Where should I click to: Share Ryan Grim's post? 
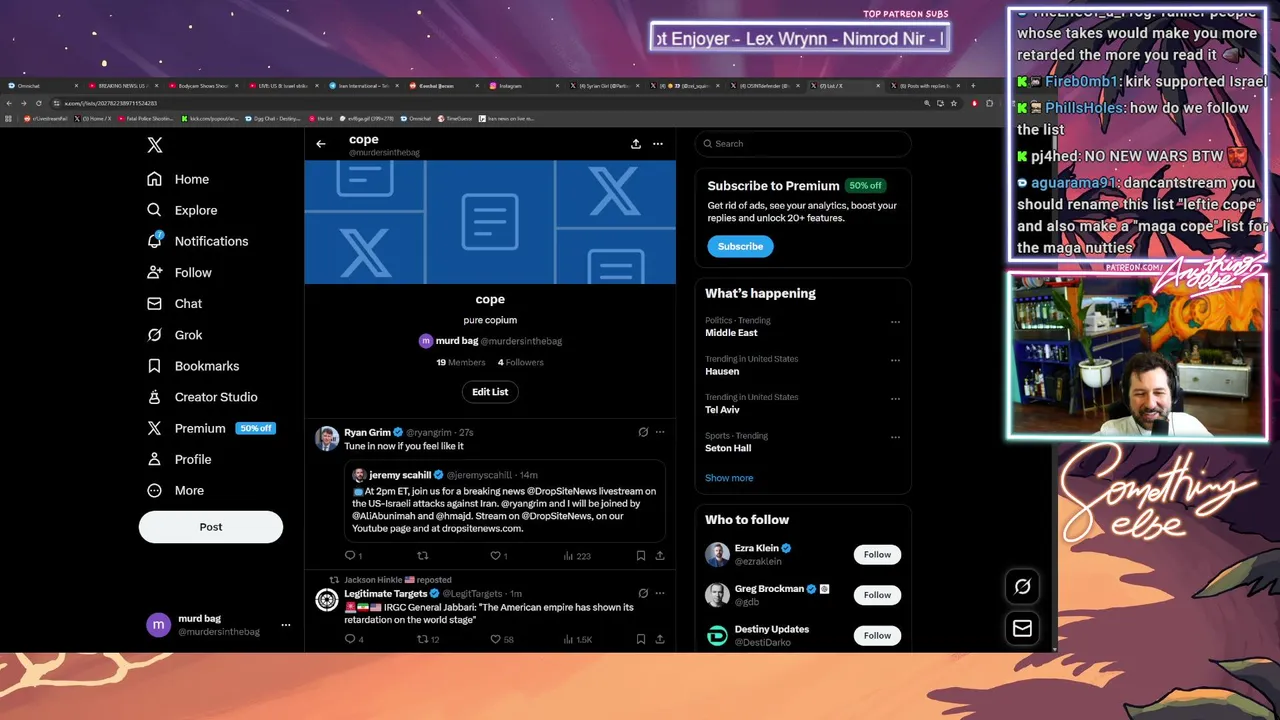659,556
